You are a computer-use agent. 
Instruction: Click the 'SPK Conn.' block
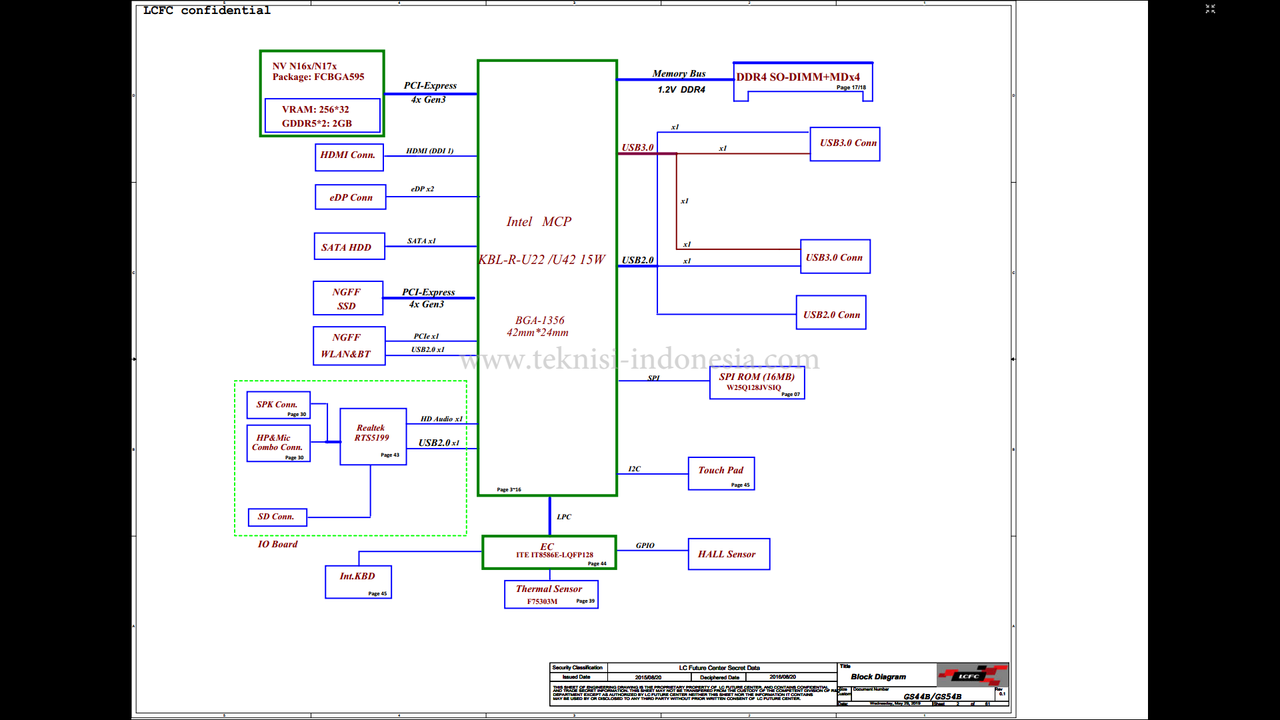(x=278, y=405)
